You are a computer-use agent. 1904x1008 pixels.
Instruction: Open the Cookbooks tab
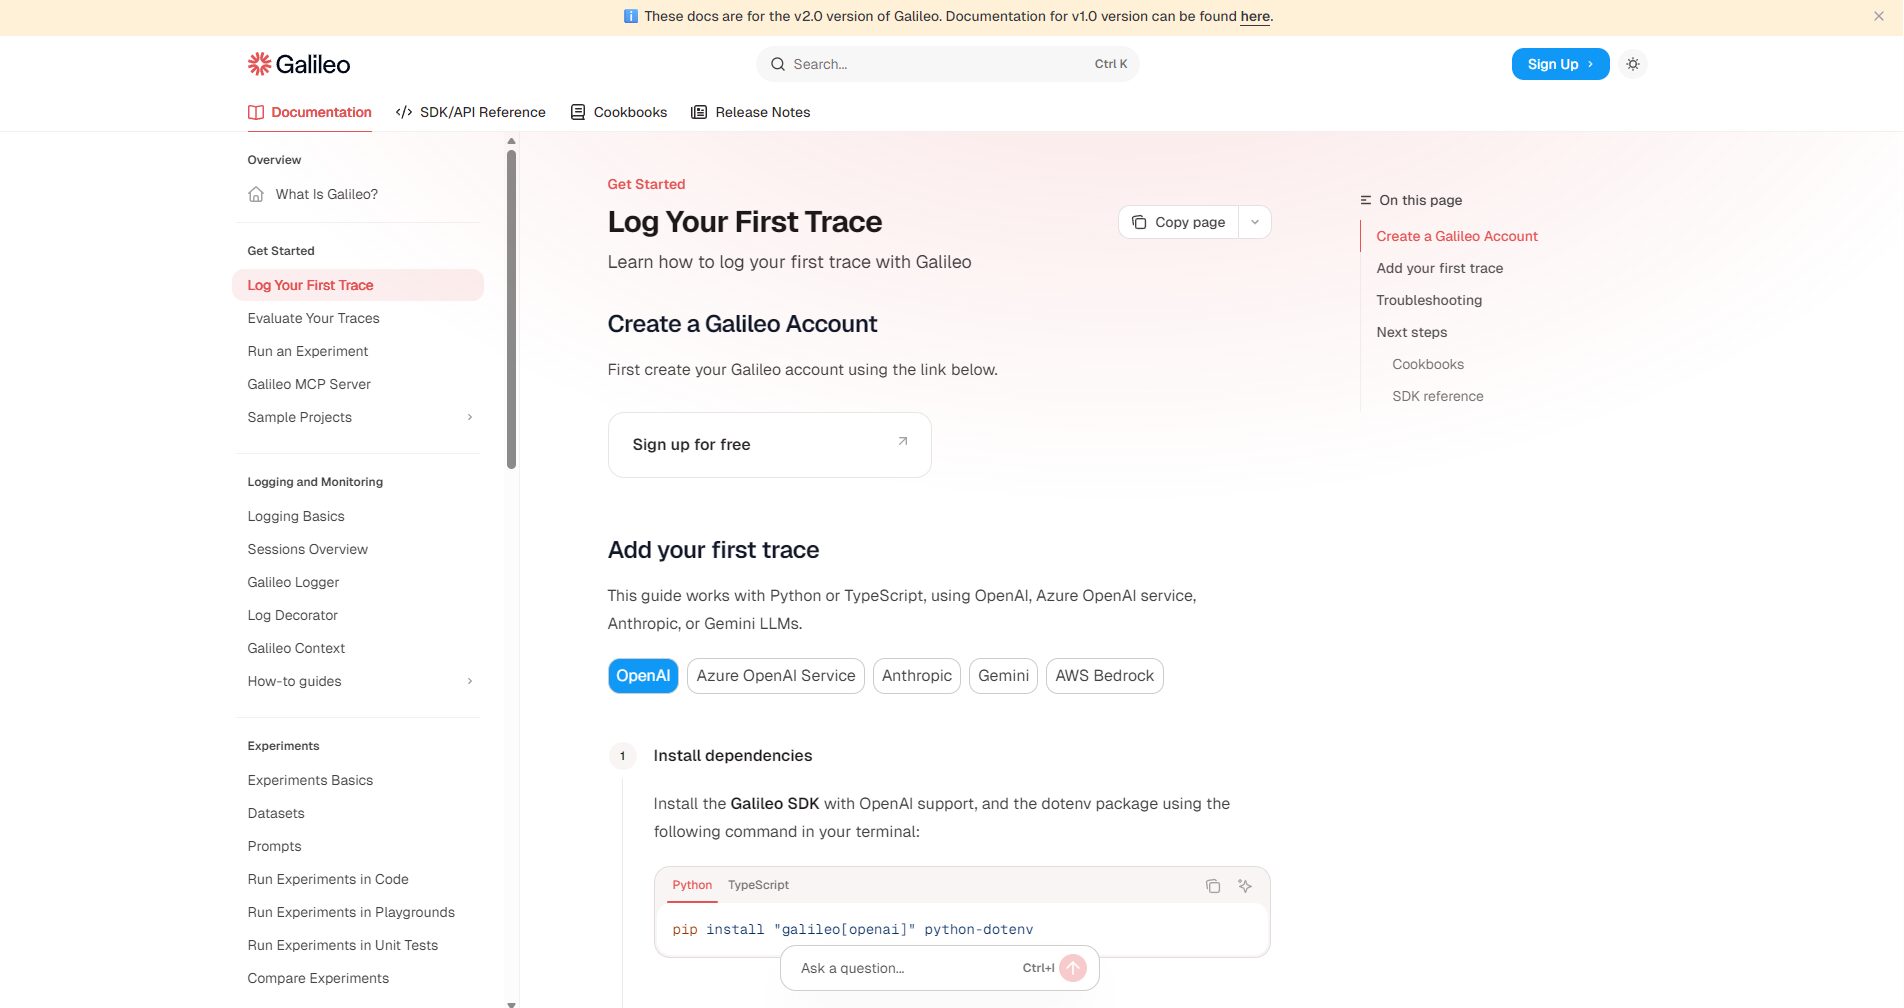pyautogui.click(x=619, y=112)
